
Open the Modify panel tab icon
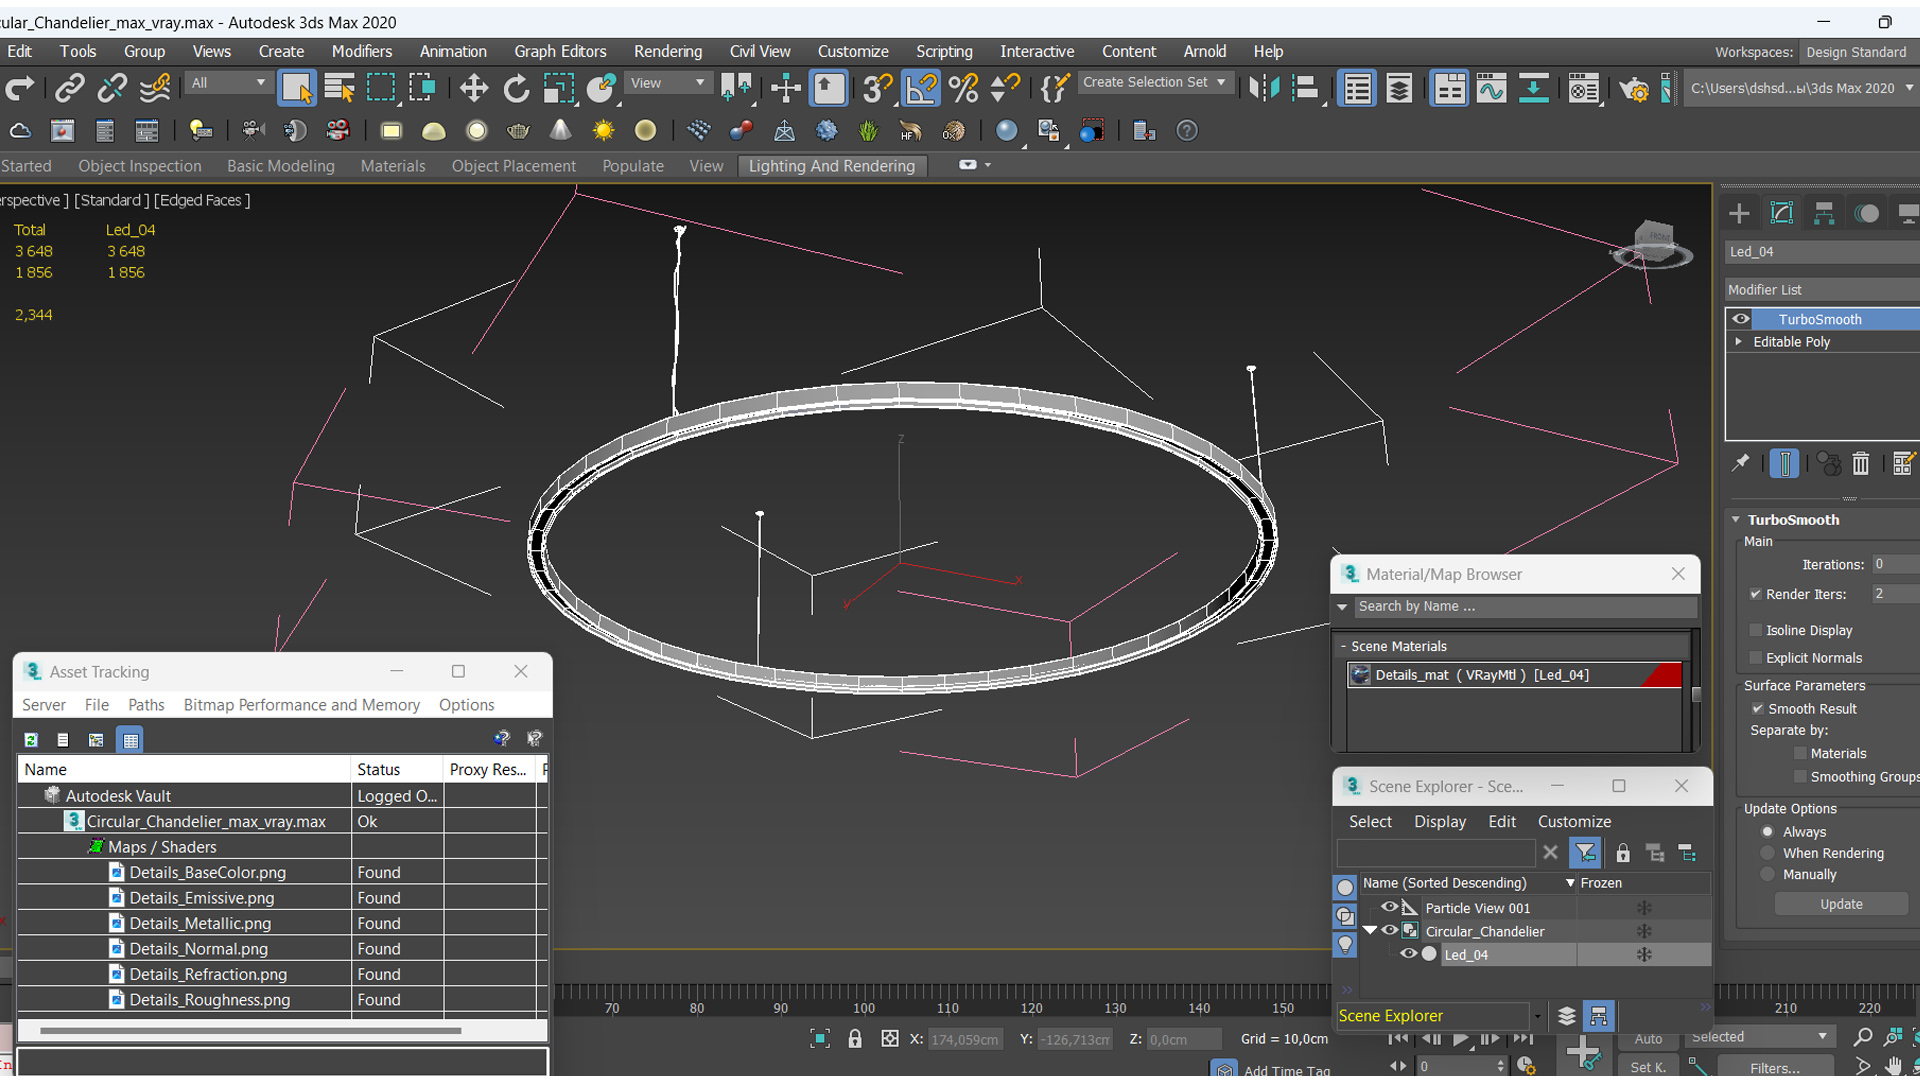pos(1782,213)
